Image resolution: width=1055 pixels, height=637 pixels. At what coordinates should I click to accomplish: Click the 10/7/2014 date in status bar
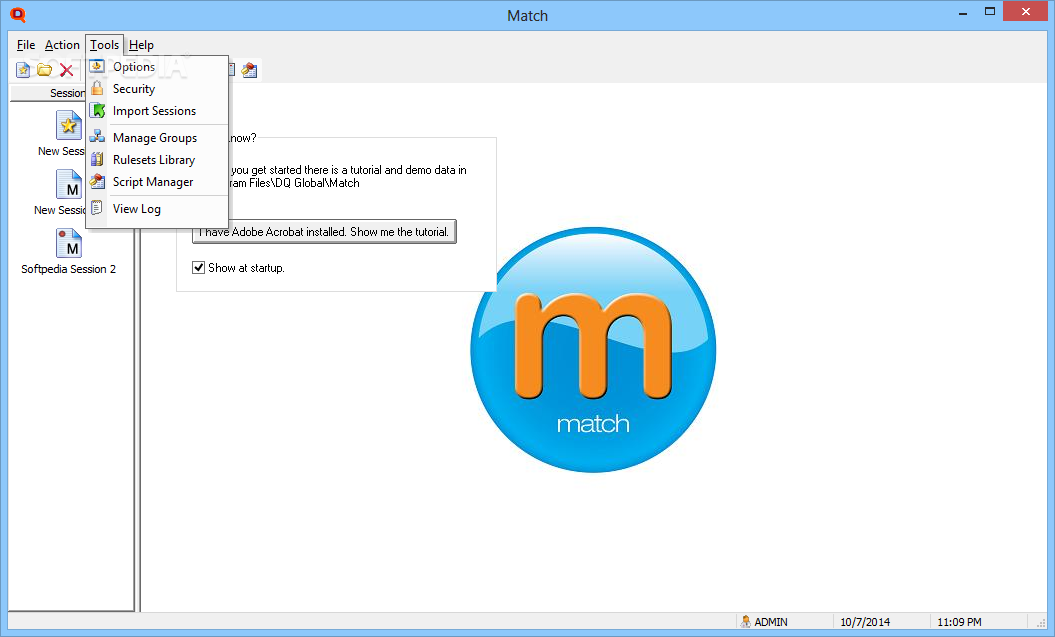point(865,622)
